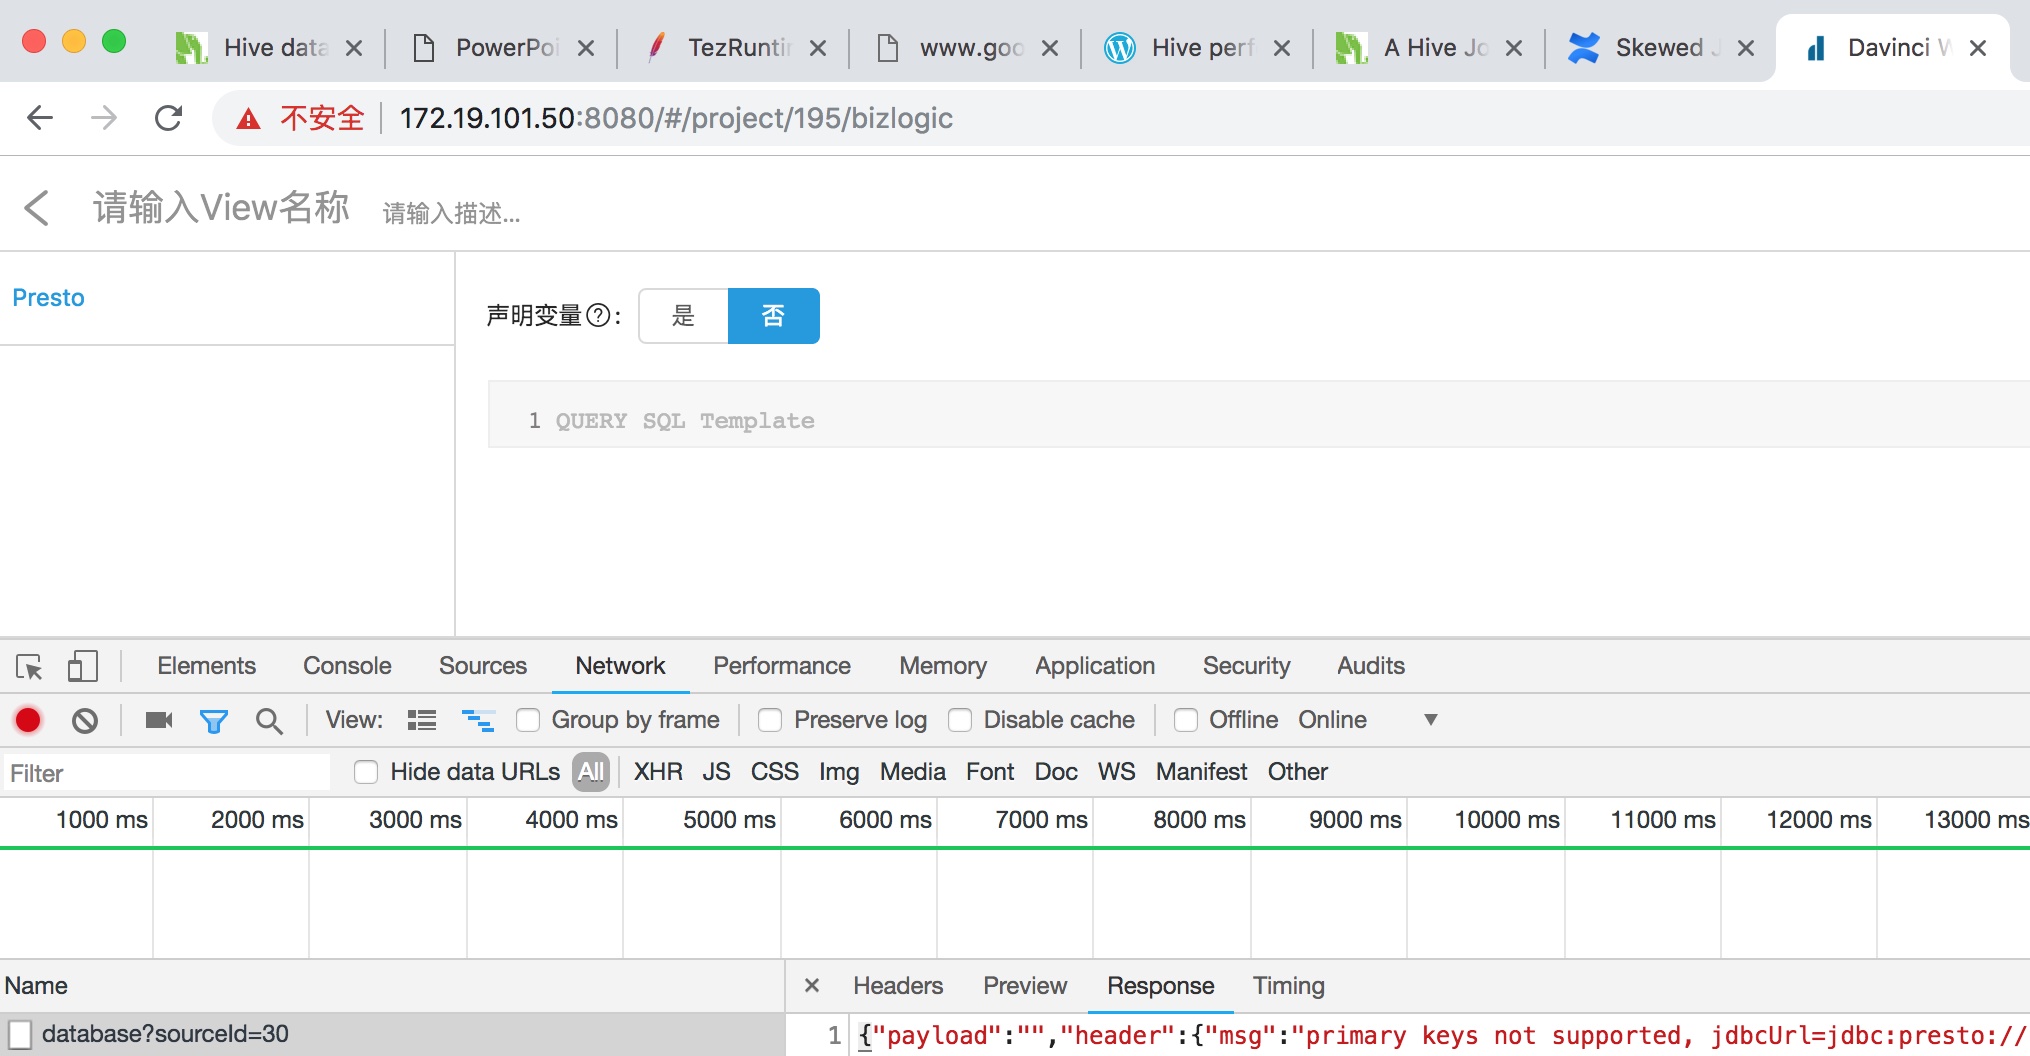This screenshot has height=1056, width=2030.
Task: Toggle the waterfall overview icon
Action: [478, 720]
